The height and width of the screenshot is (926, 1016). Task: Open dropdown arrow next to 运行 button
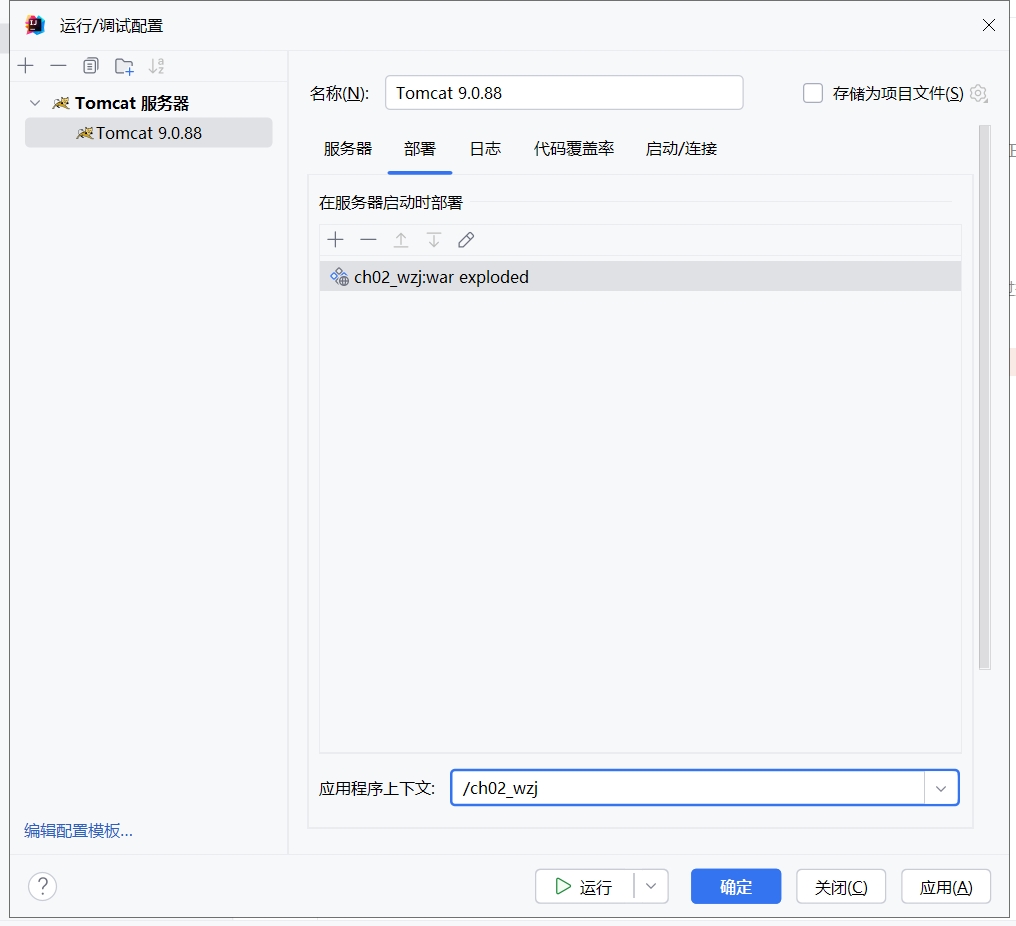pos(651,886)
